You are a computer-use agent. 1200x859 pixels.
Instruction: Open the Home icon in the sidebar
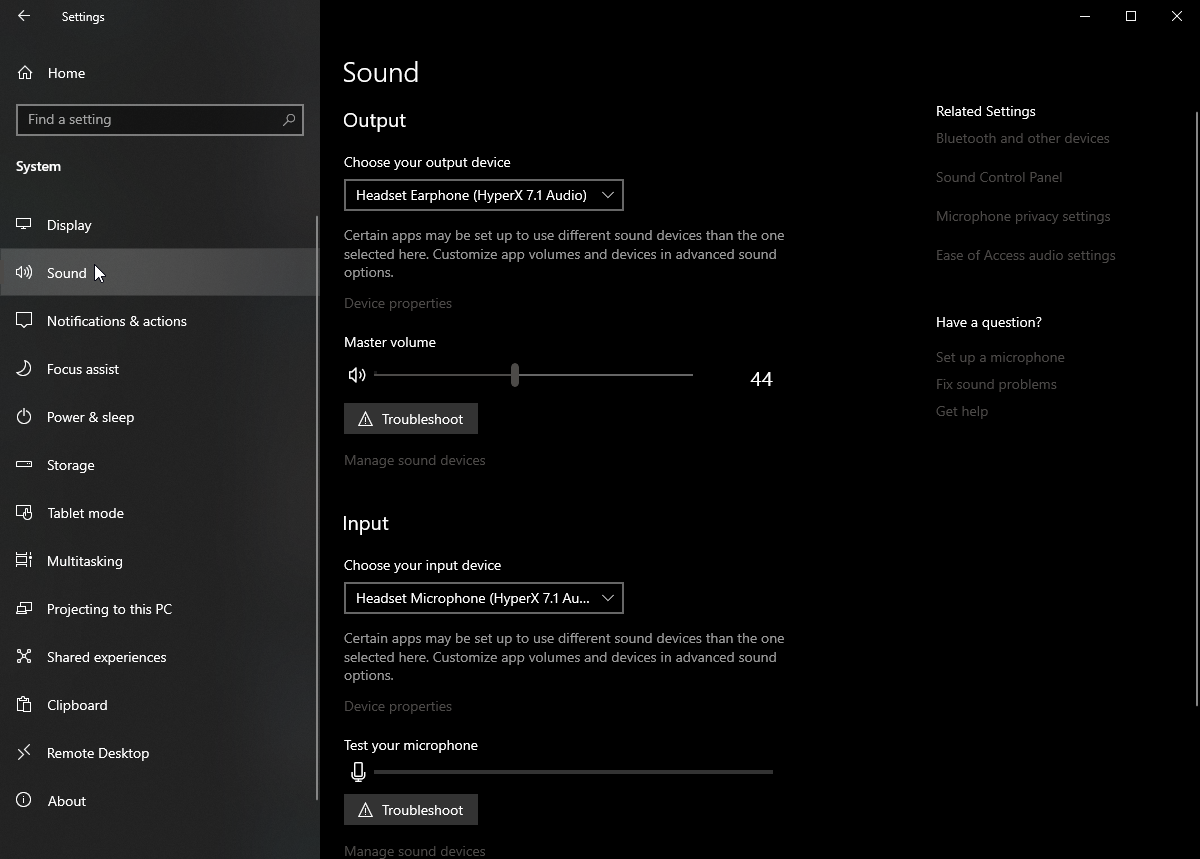[23, 72]
